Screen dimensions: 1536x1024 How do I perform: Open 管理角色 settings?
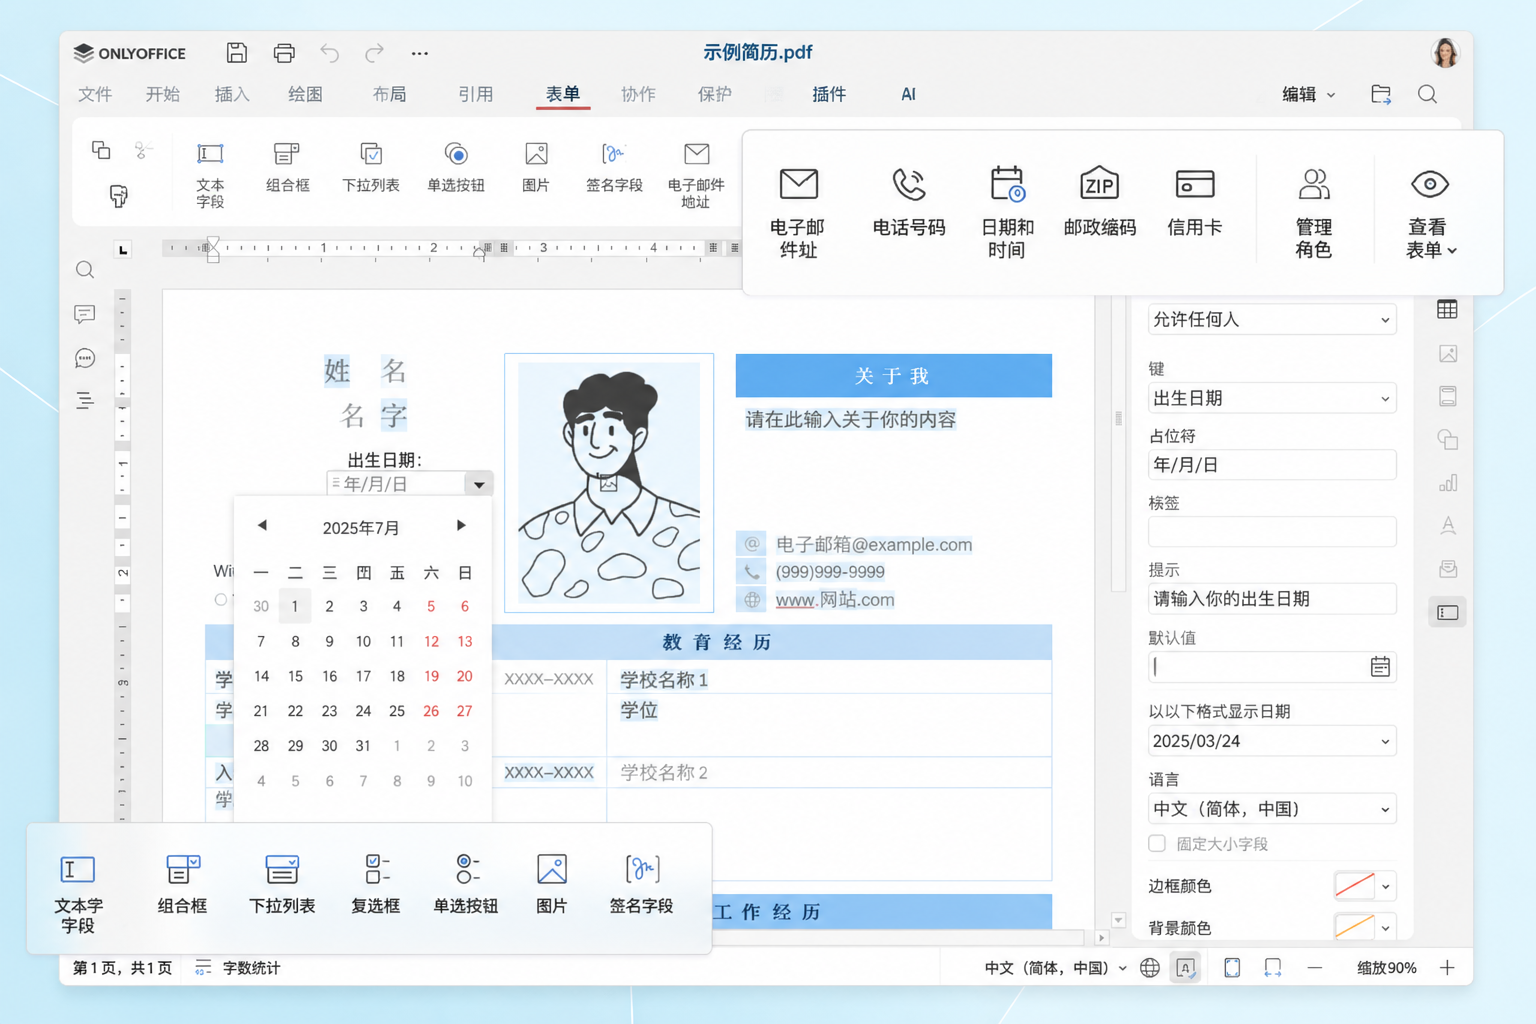pos(1313,212)
